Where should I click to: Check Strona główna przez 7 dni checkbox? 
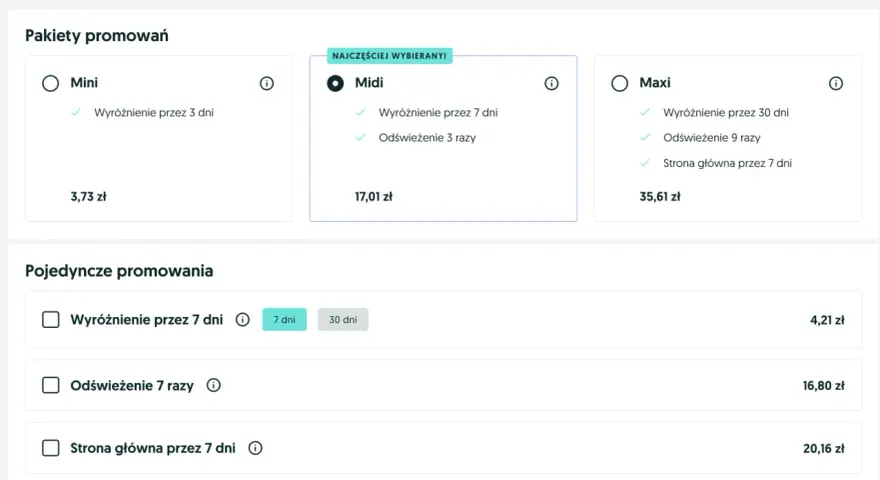[x=51, y=448]
